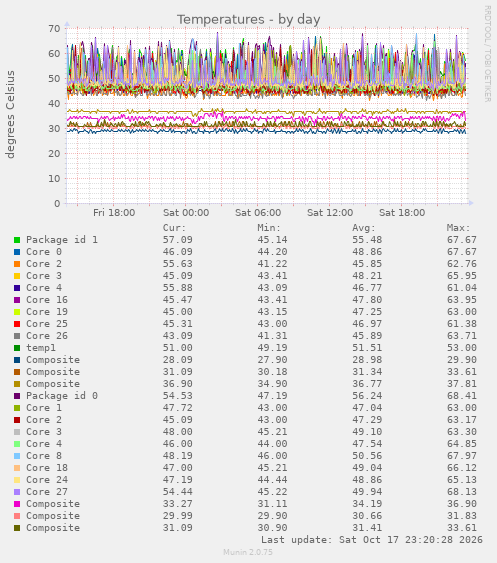Viewport: 497px width, 563px height.
Task: Click the 'Package id 0' legend label
Action: pyautogui.click(x=62, y=396)
